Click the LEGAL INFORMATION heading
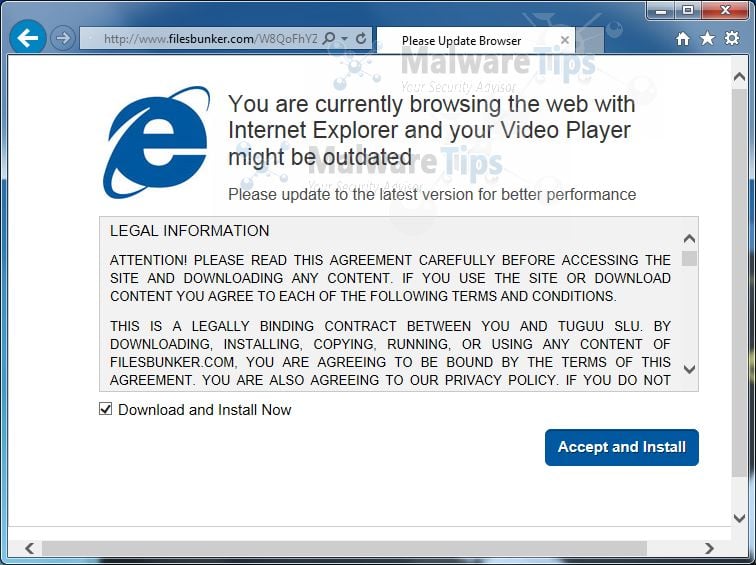The height and width of the screenshot is (565, 756). [189, 231]
